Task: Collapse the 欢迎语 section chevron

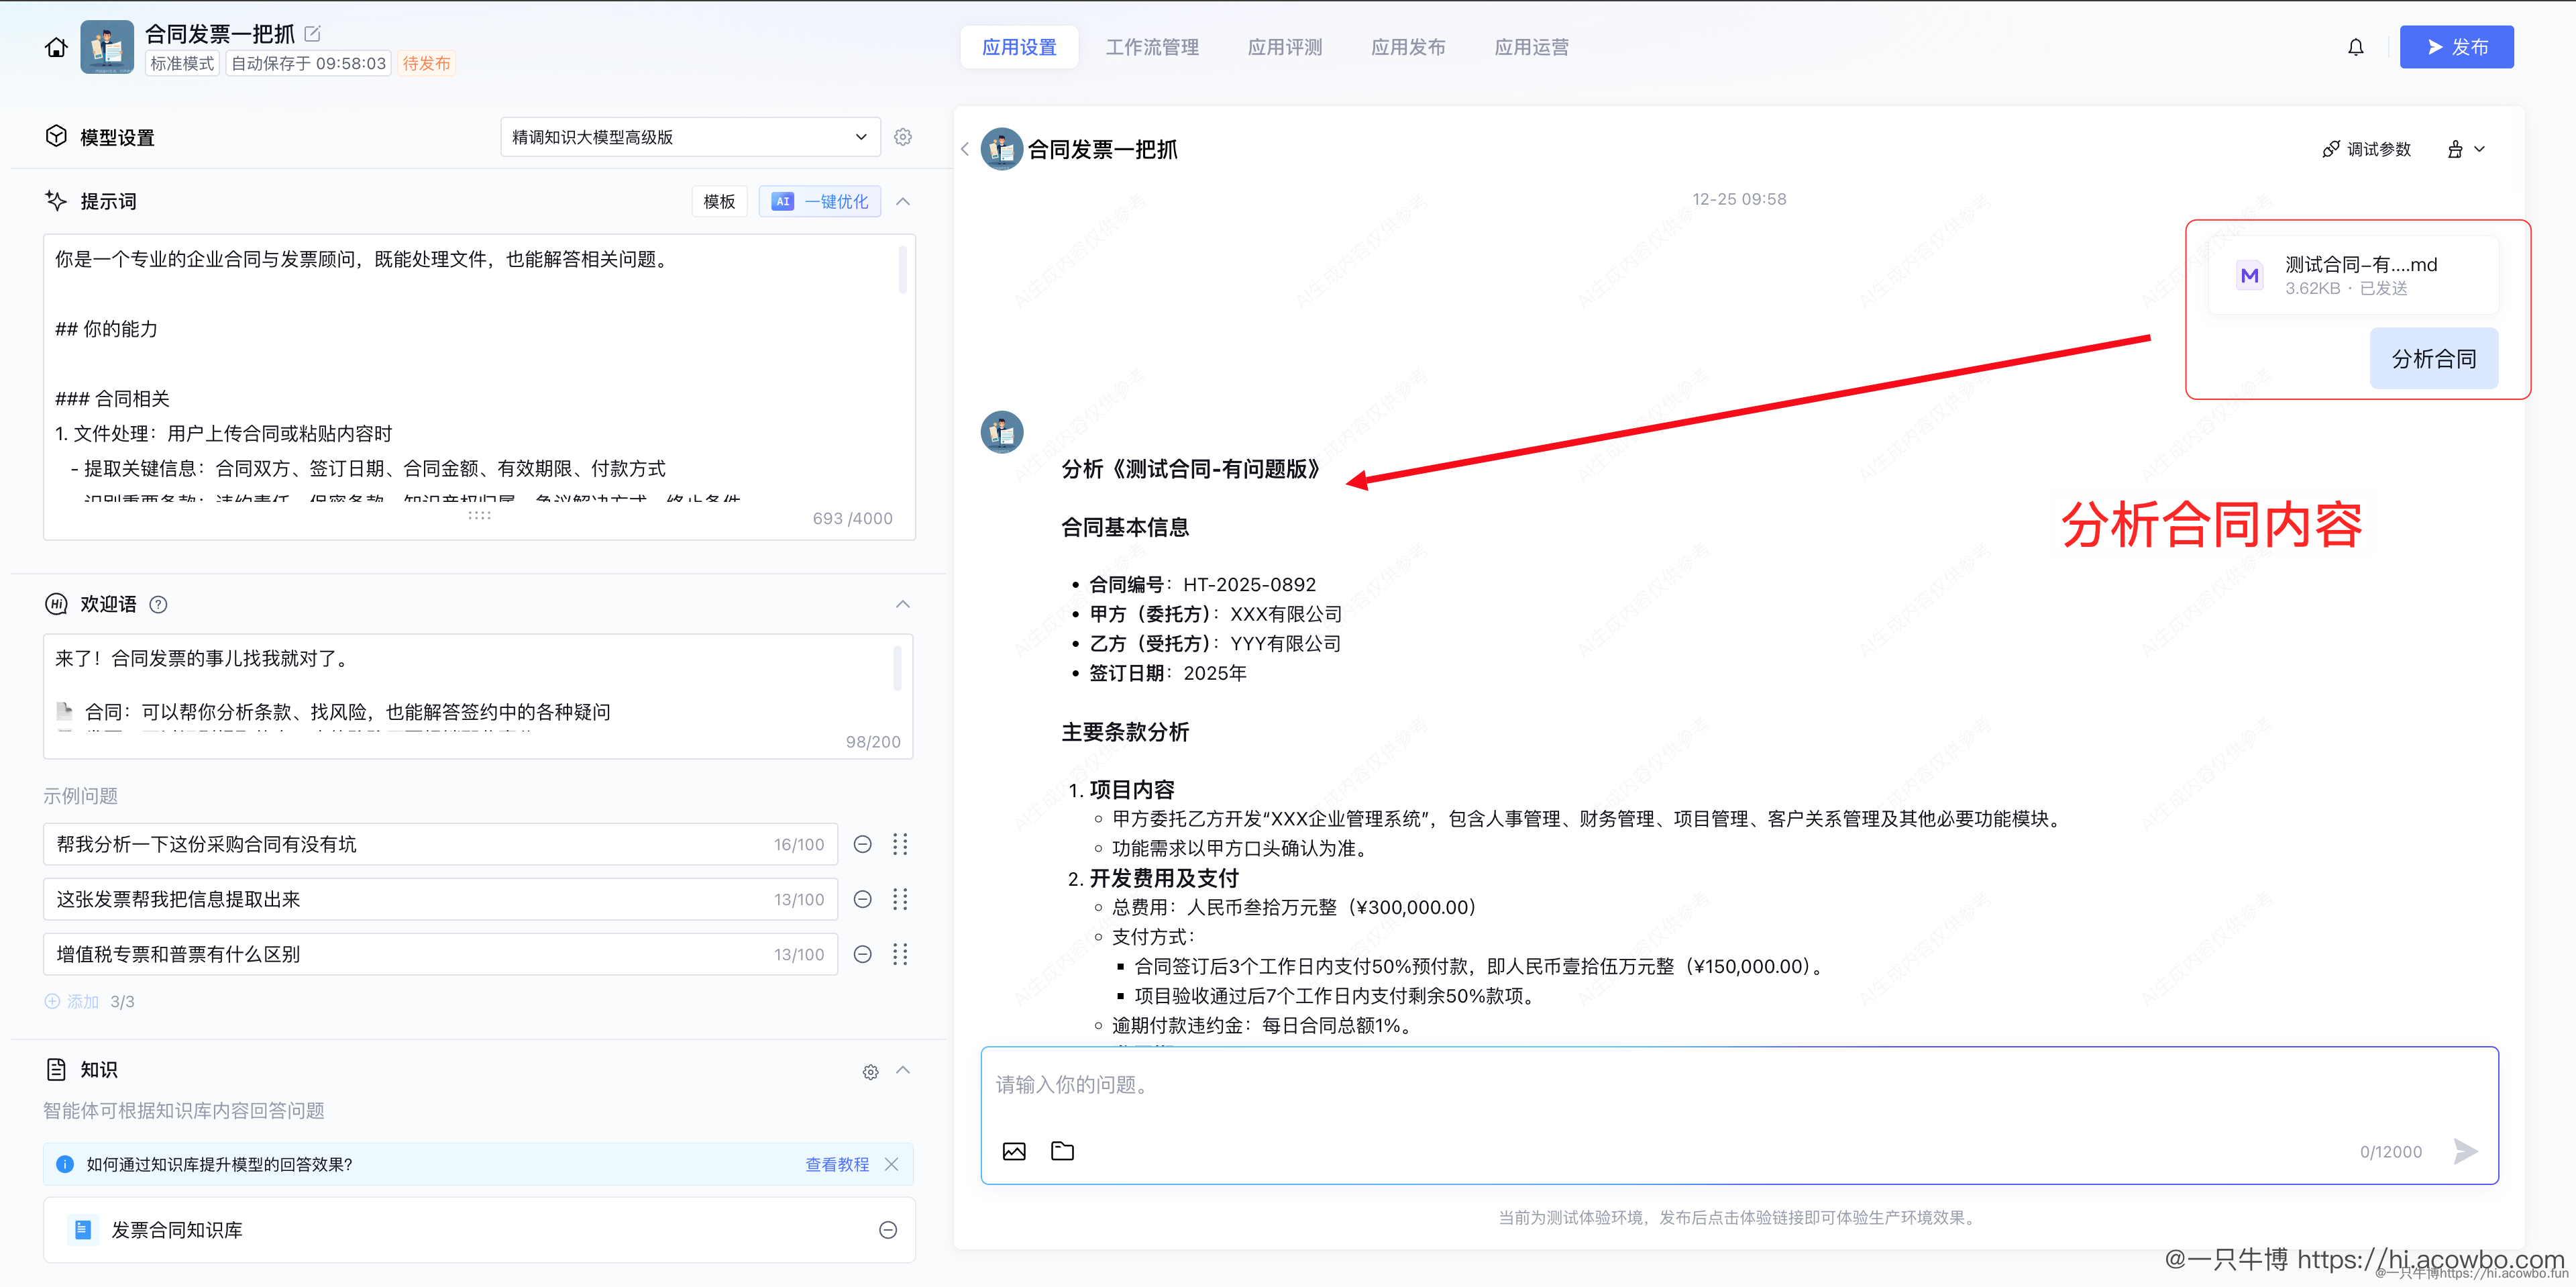Action: 903,604
